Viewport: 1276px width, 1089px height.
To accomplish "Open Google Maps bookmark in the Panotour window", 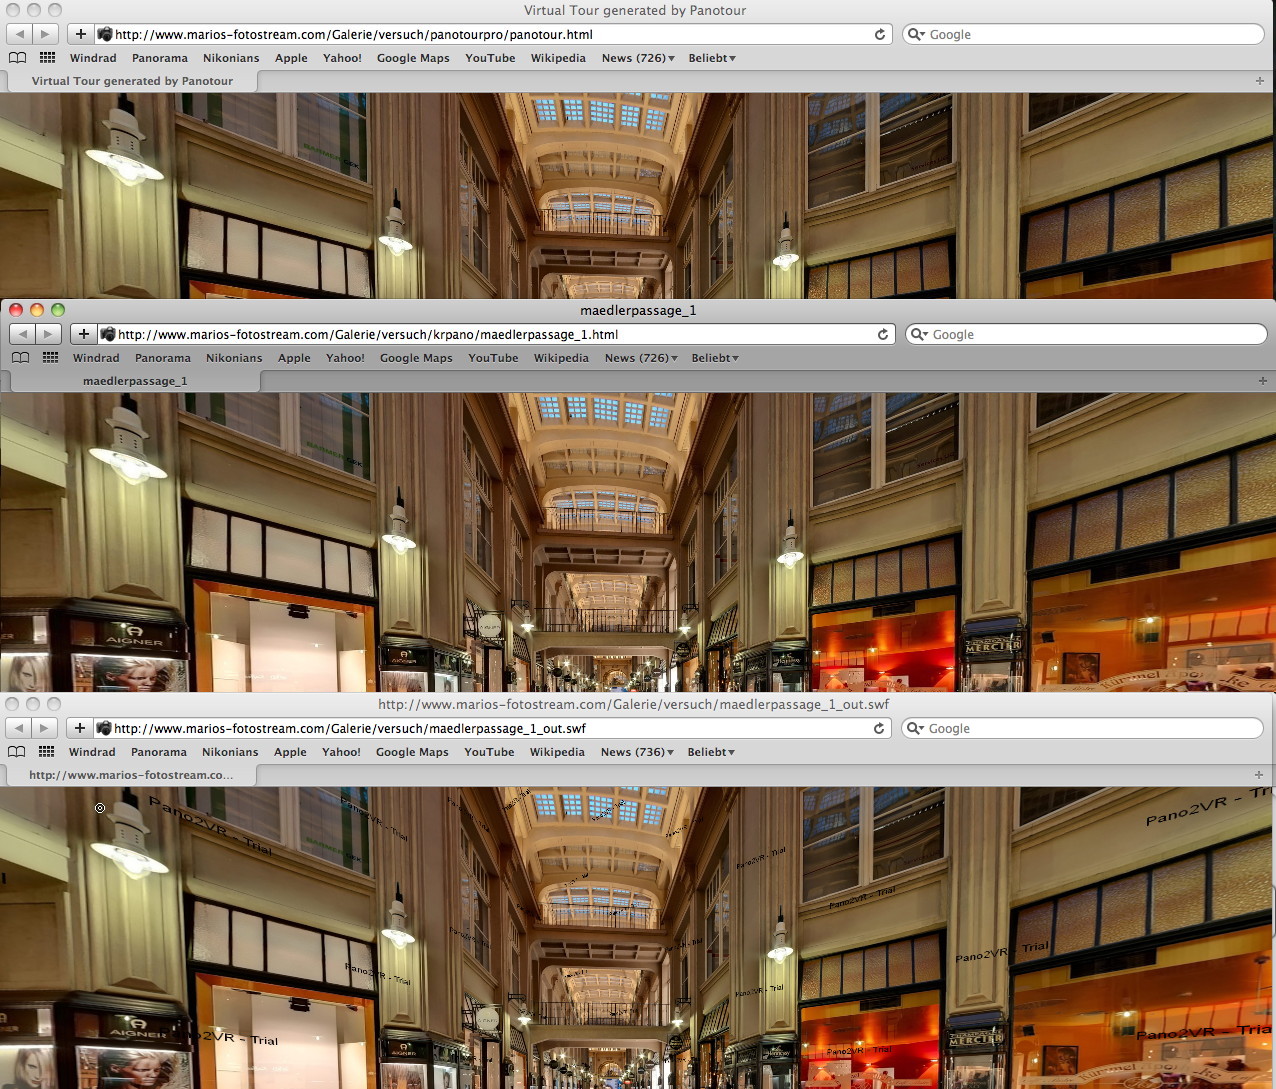I will [413, 58].
